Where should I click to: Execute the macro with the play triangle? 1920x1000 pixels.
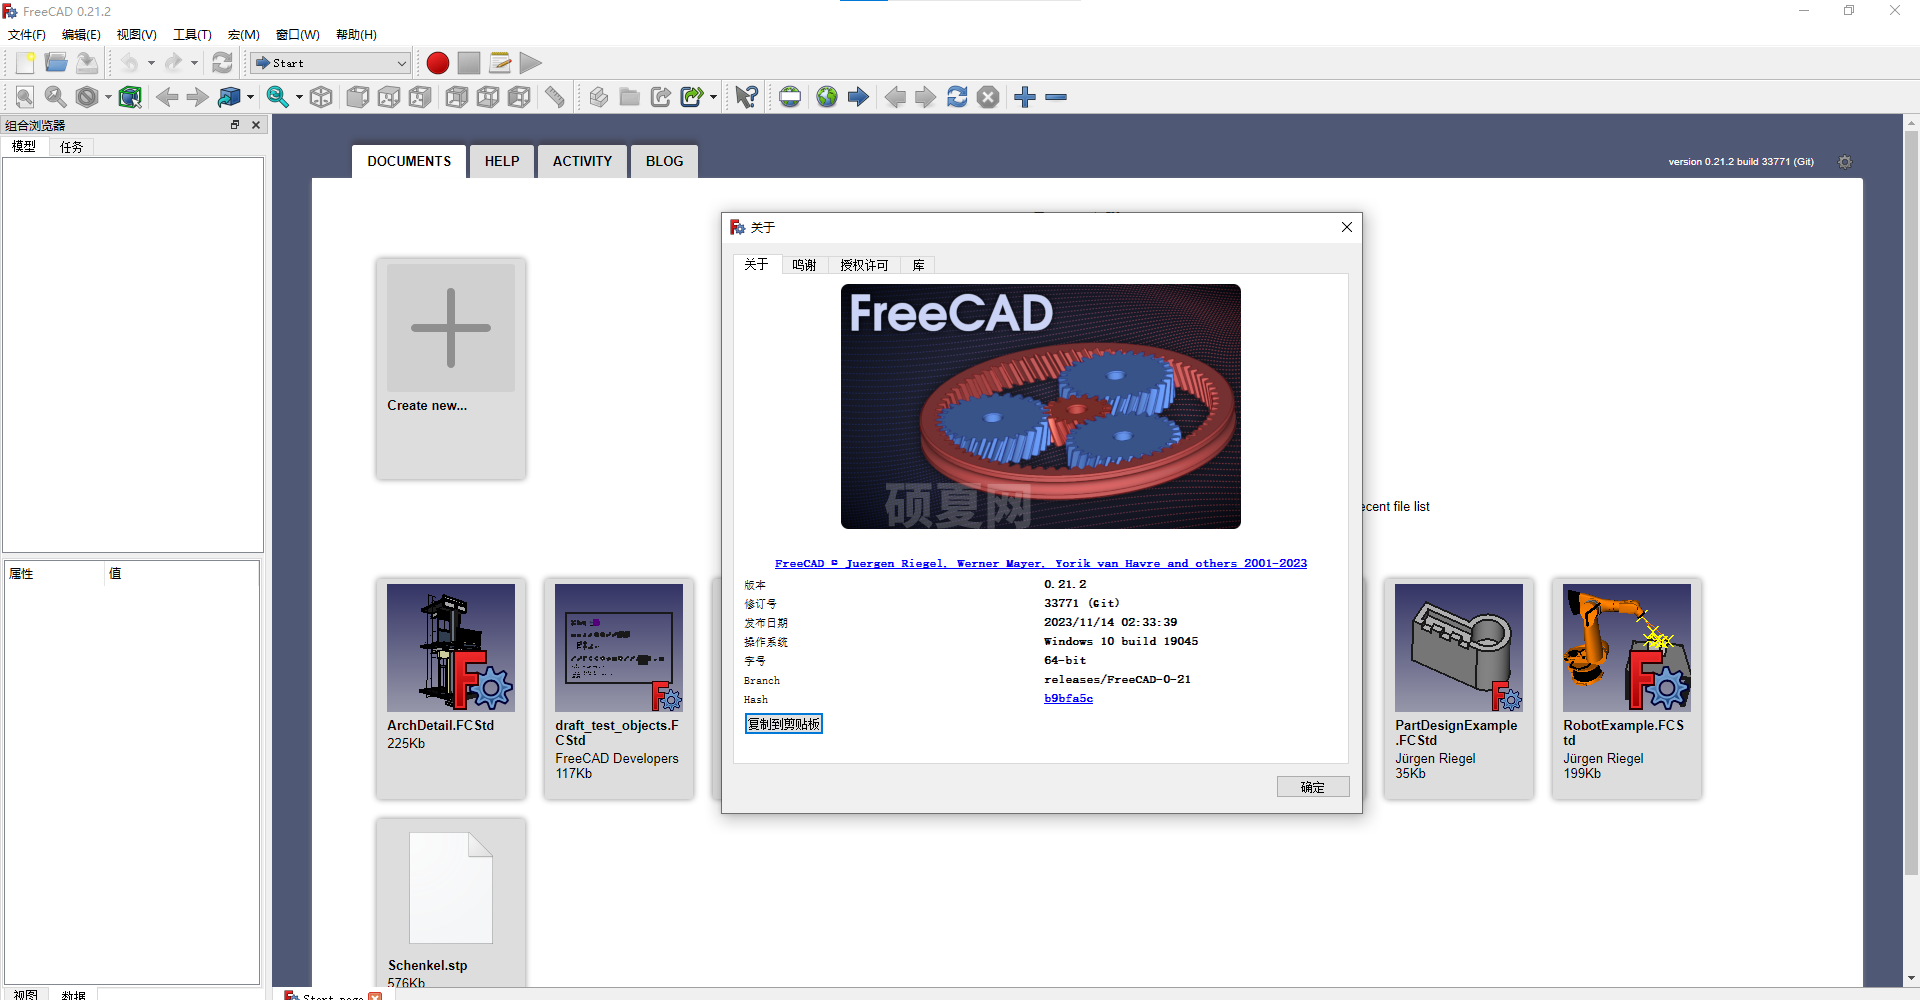point(531,63)
